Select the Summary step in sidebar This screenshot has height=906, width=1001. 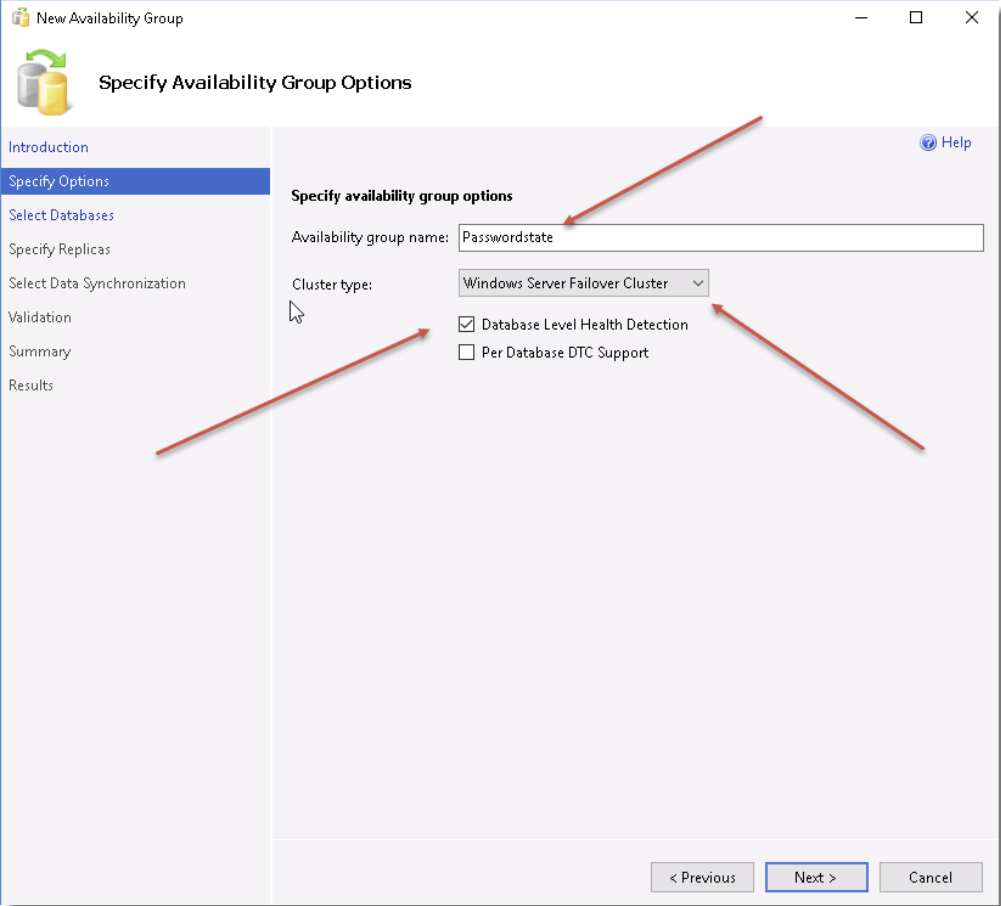point(40,351)
